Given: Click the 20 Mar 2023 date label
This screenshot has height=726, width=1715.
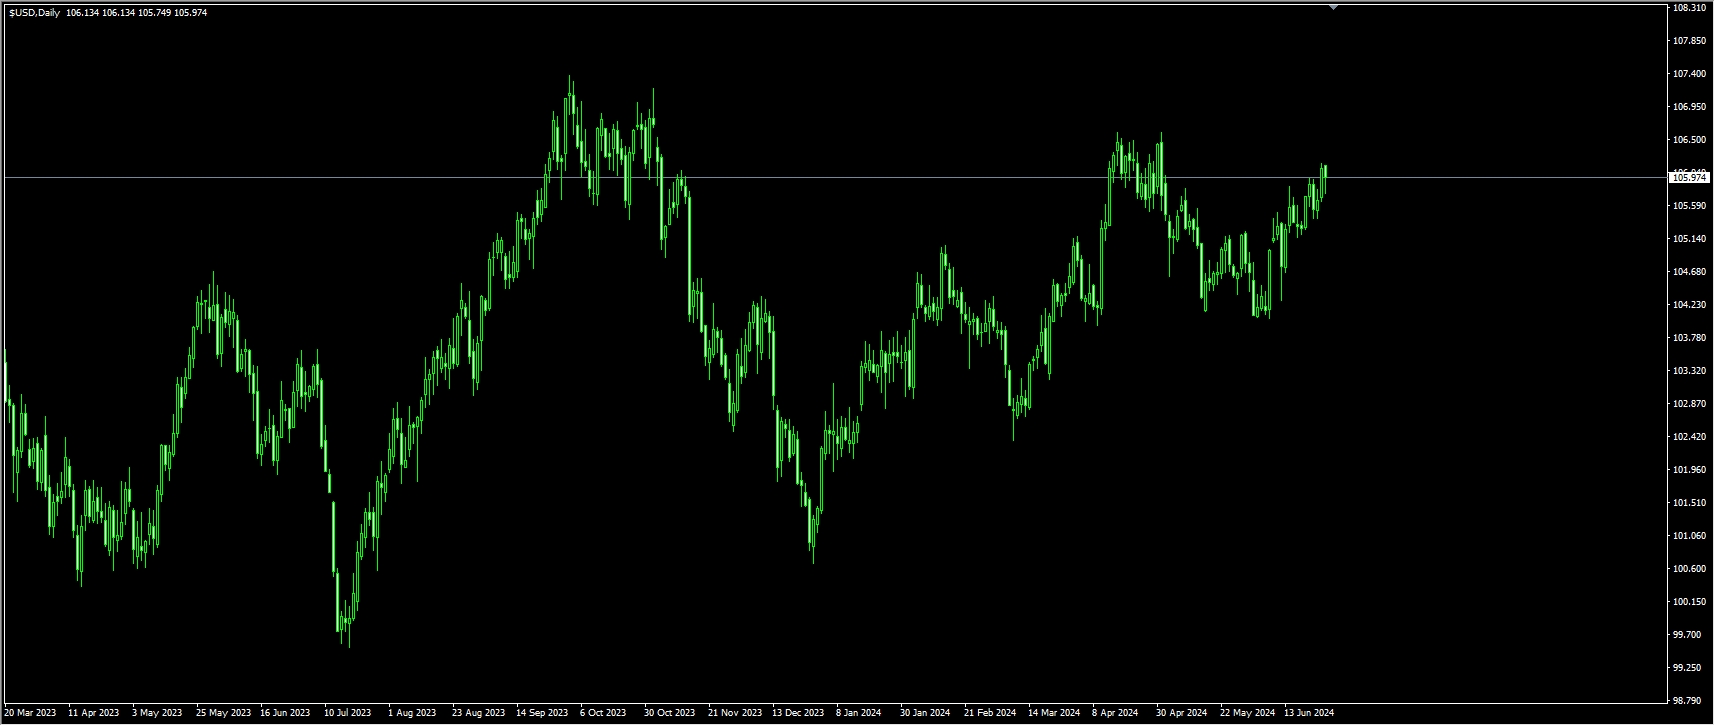Looking at the screenshot, I should 31,713.
